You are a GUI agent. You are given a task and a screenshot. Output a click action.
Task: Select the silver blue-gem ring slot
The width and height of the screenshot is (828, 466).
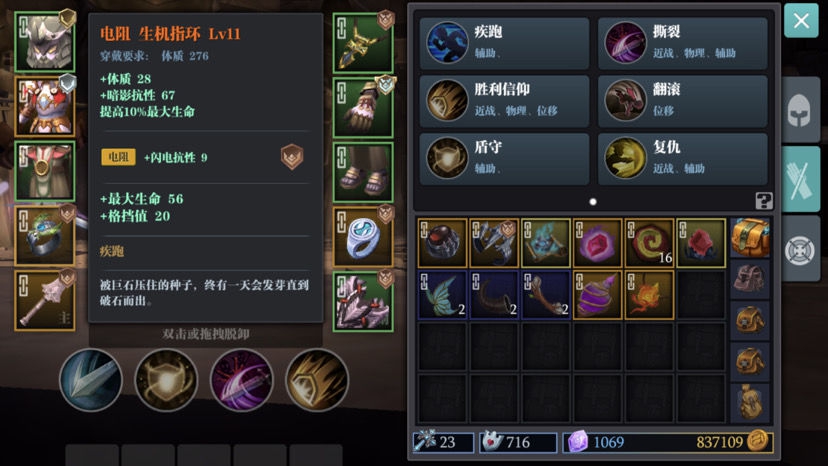(363, 236)
